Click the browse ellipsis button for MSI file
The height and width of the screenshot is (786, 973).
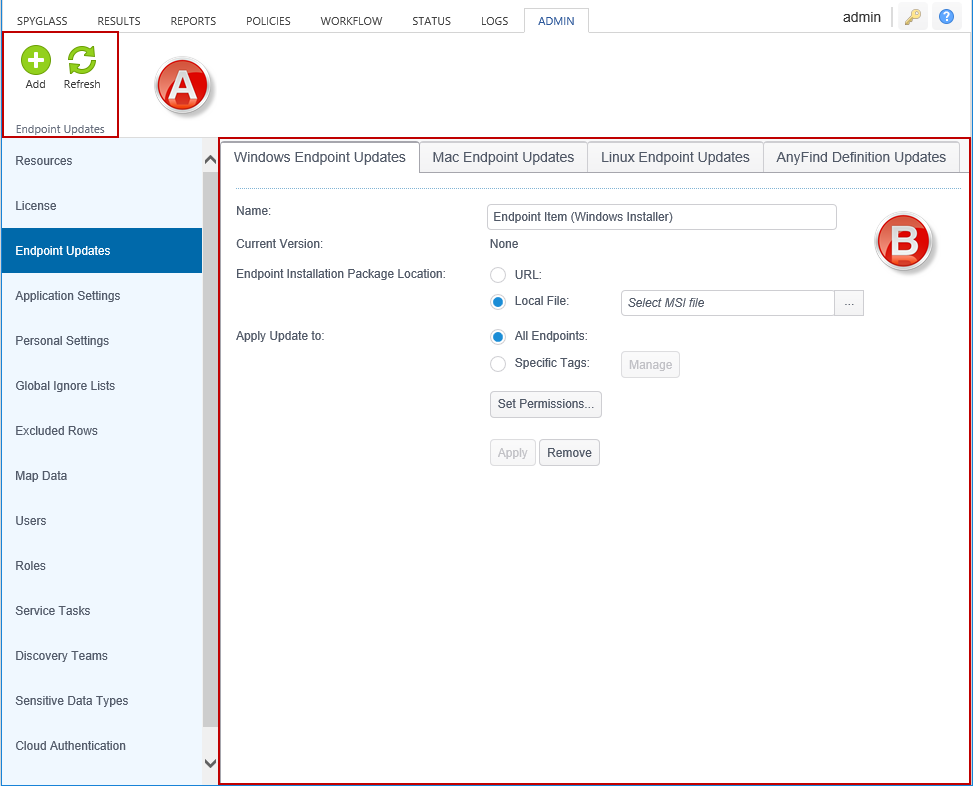849,303
